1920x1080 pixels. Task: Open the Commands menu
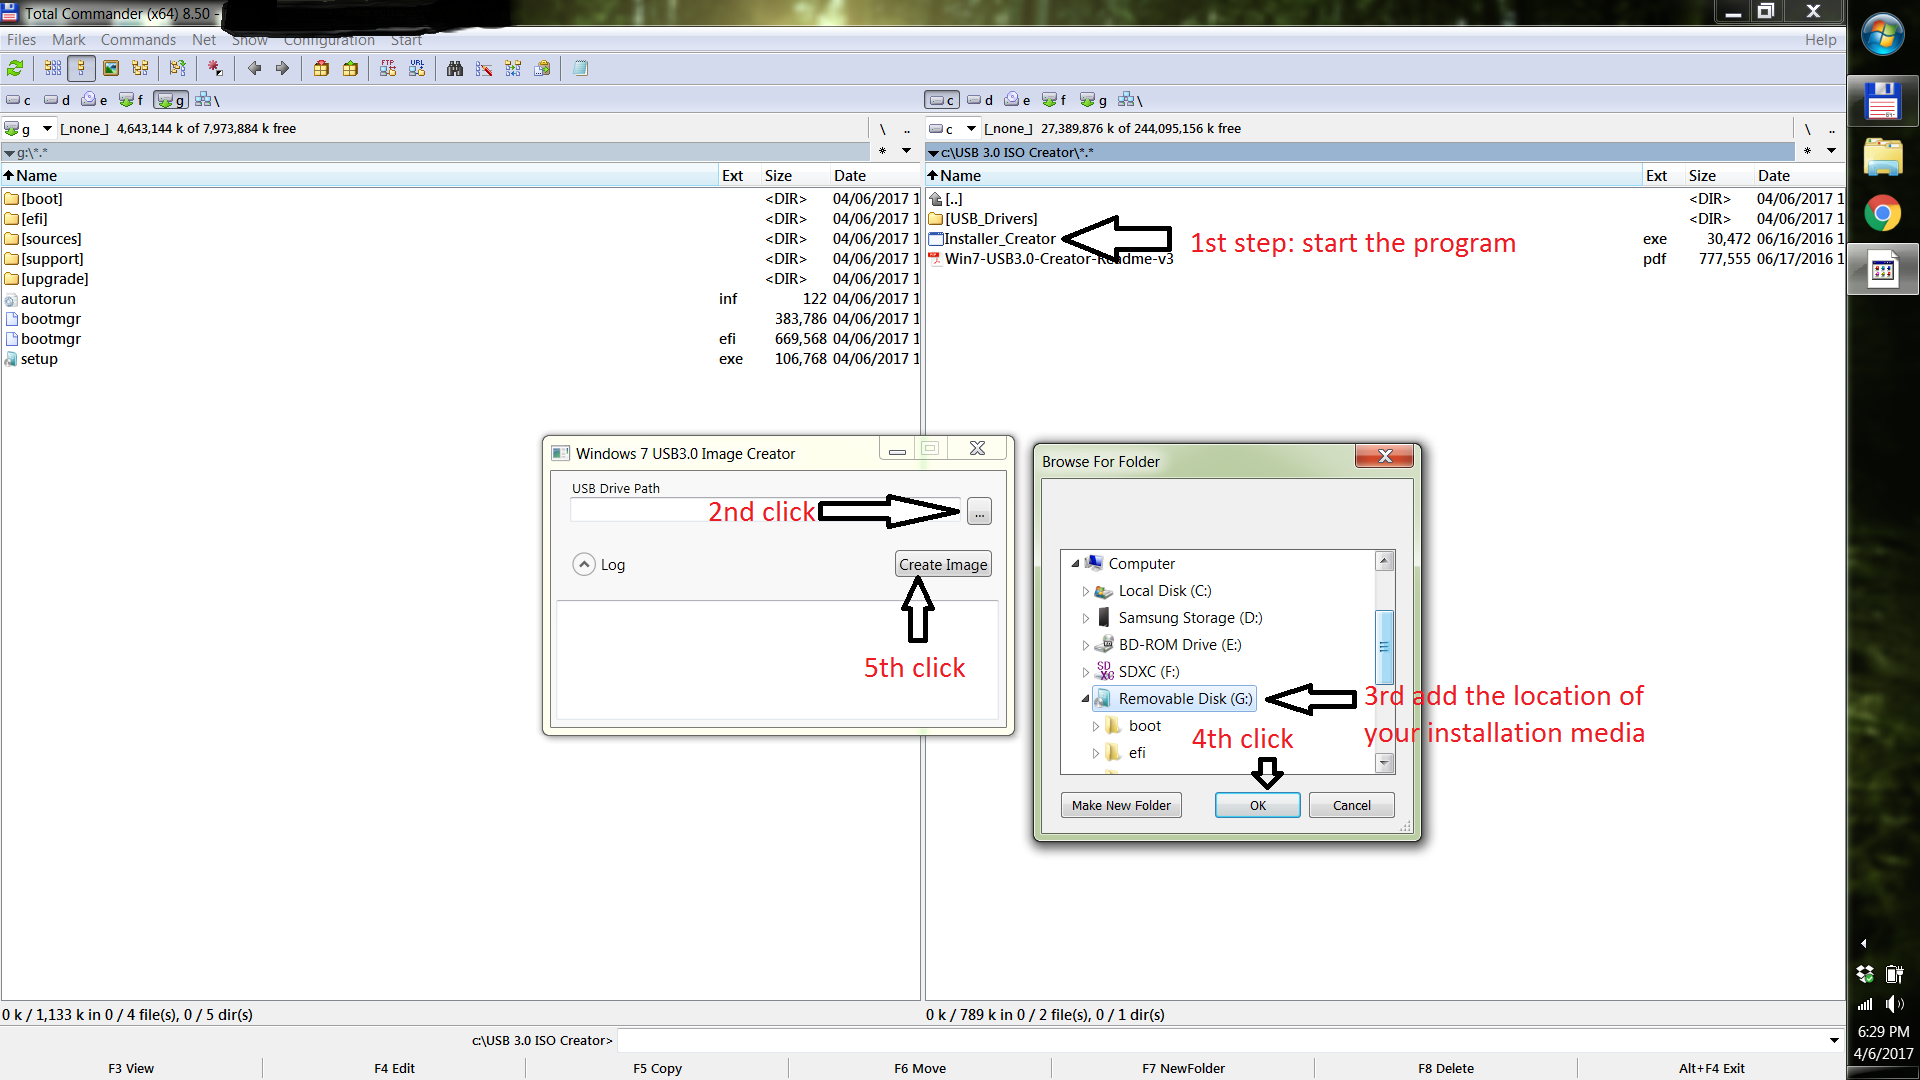pyautogui.click(x=138, y=40)
